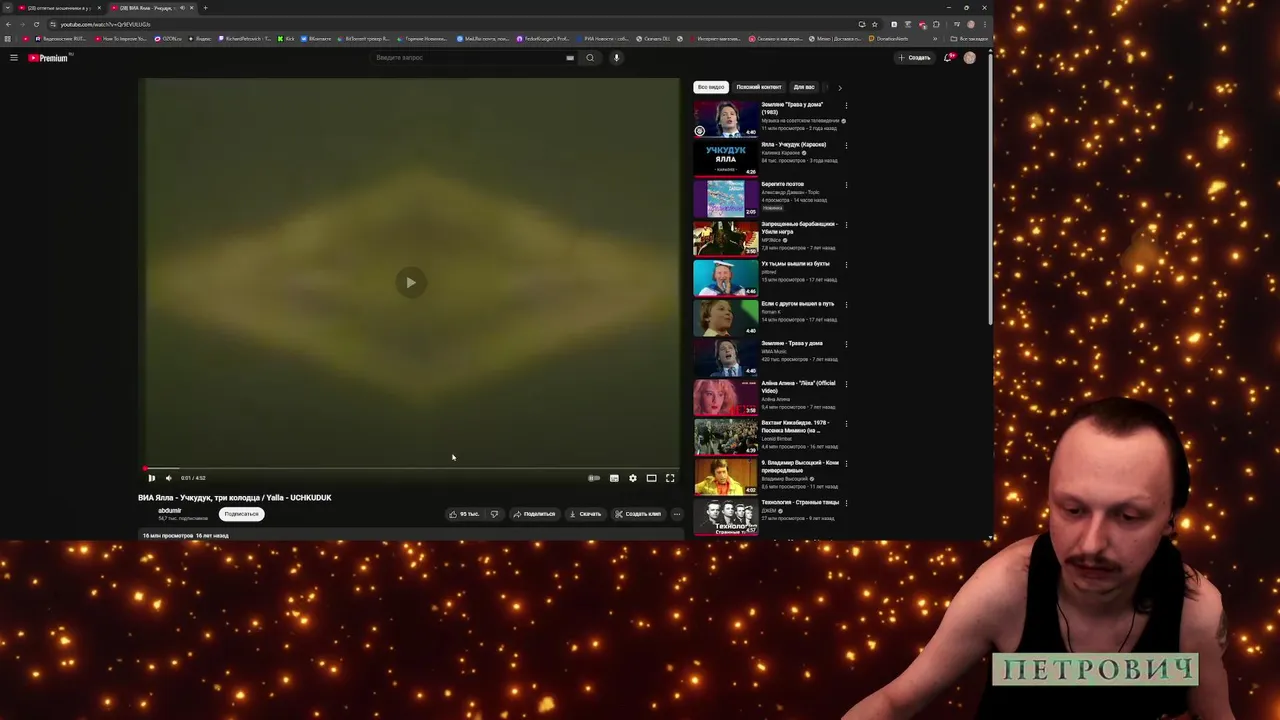The width and height of the screenshot is (1280, 720).
Task: Open the Земляне 'Трава у дома' (1983) thumbnail
Action: point(726,118)
